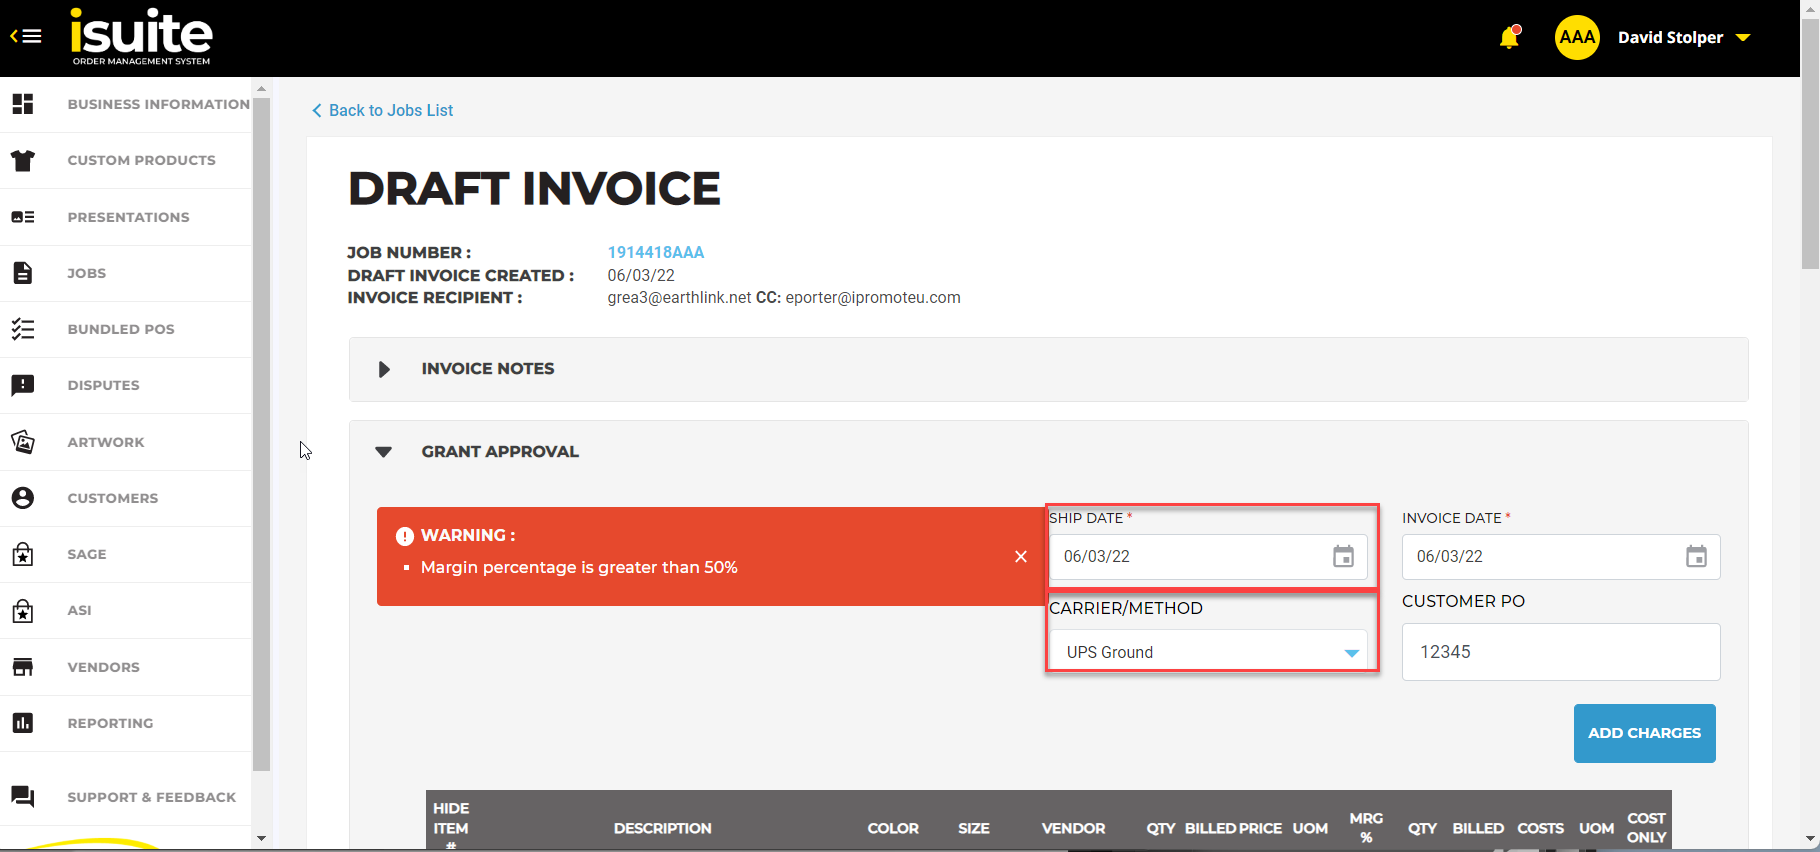Open the David Stolper account dropdown
The height and width of the screenshot is (852, 1820).
(1684, 37)
